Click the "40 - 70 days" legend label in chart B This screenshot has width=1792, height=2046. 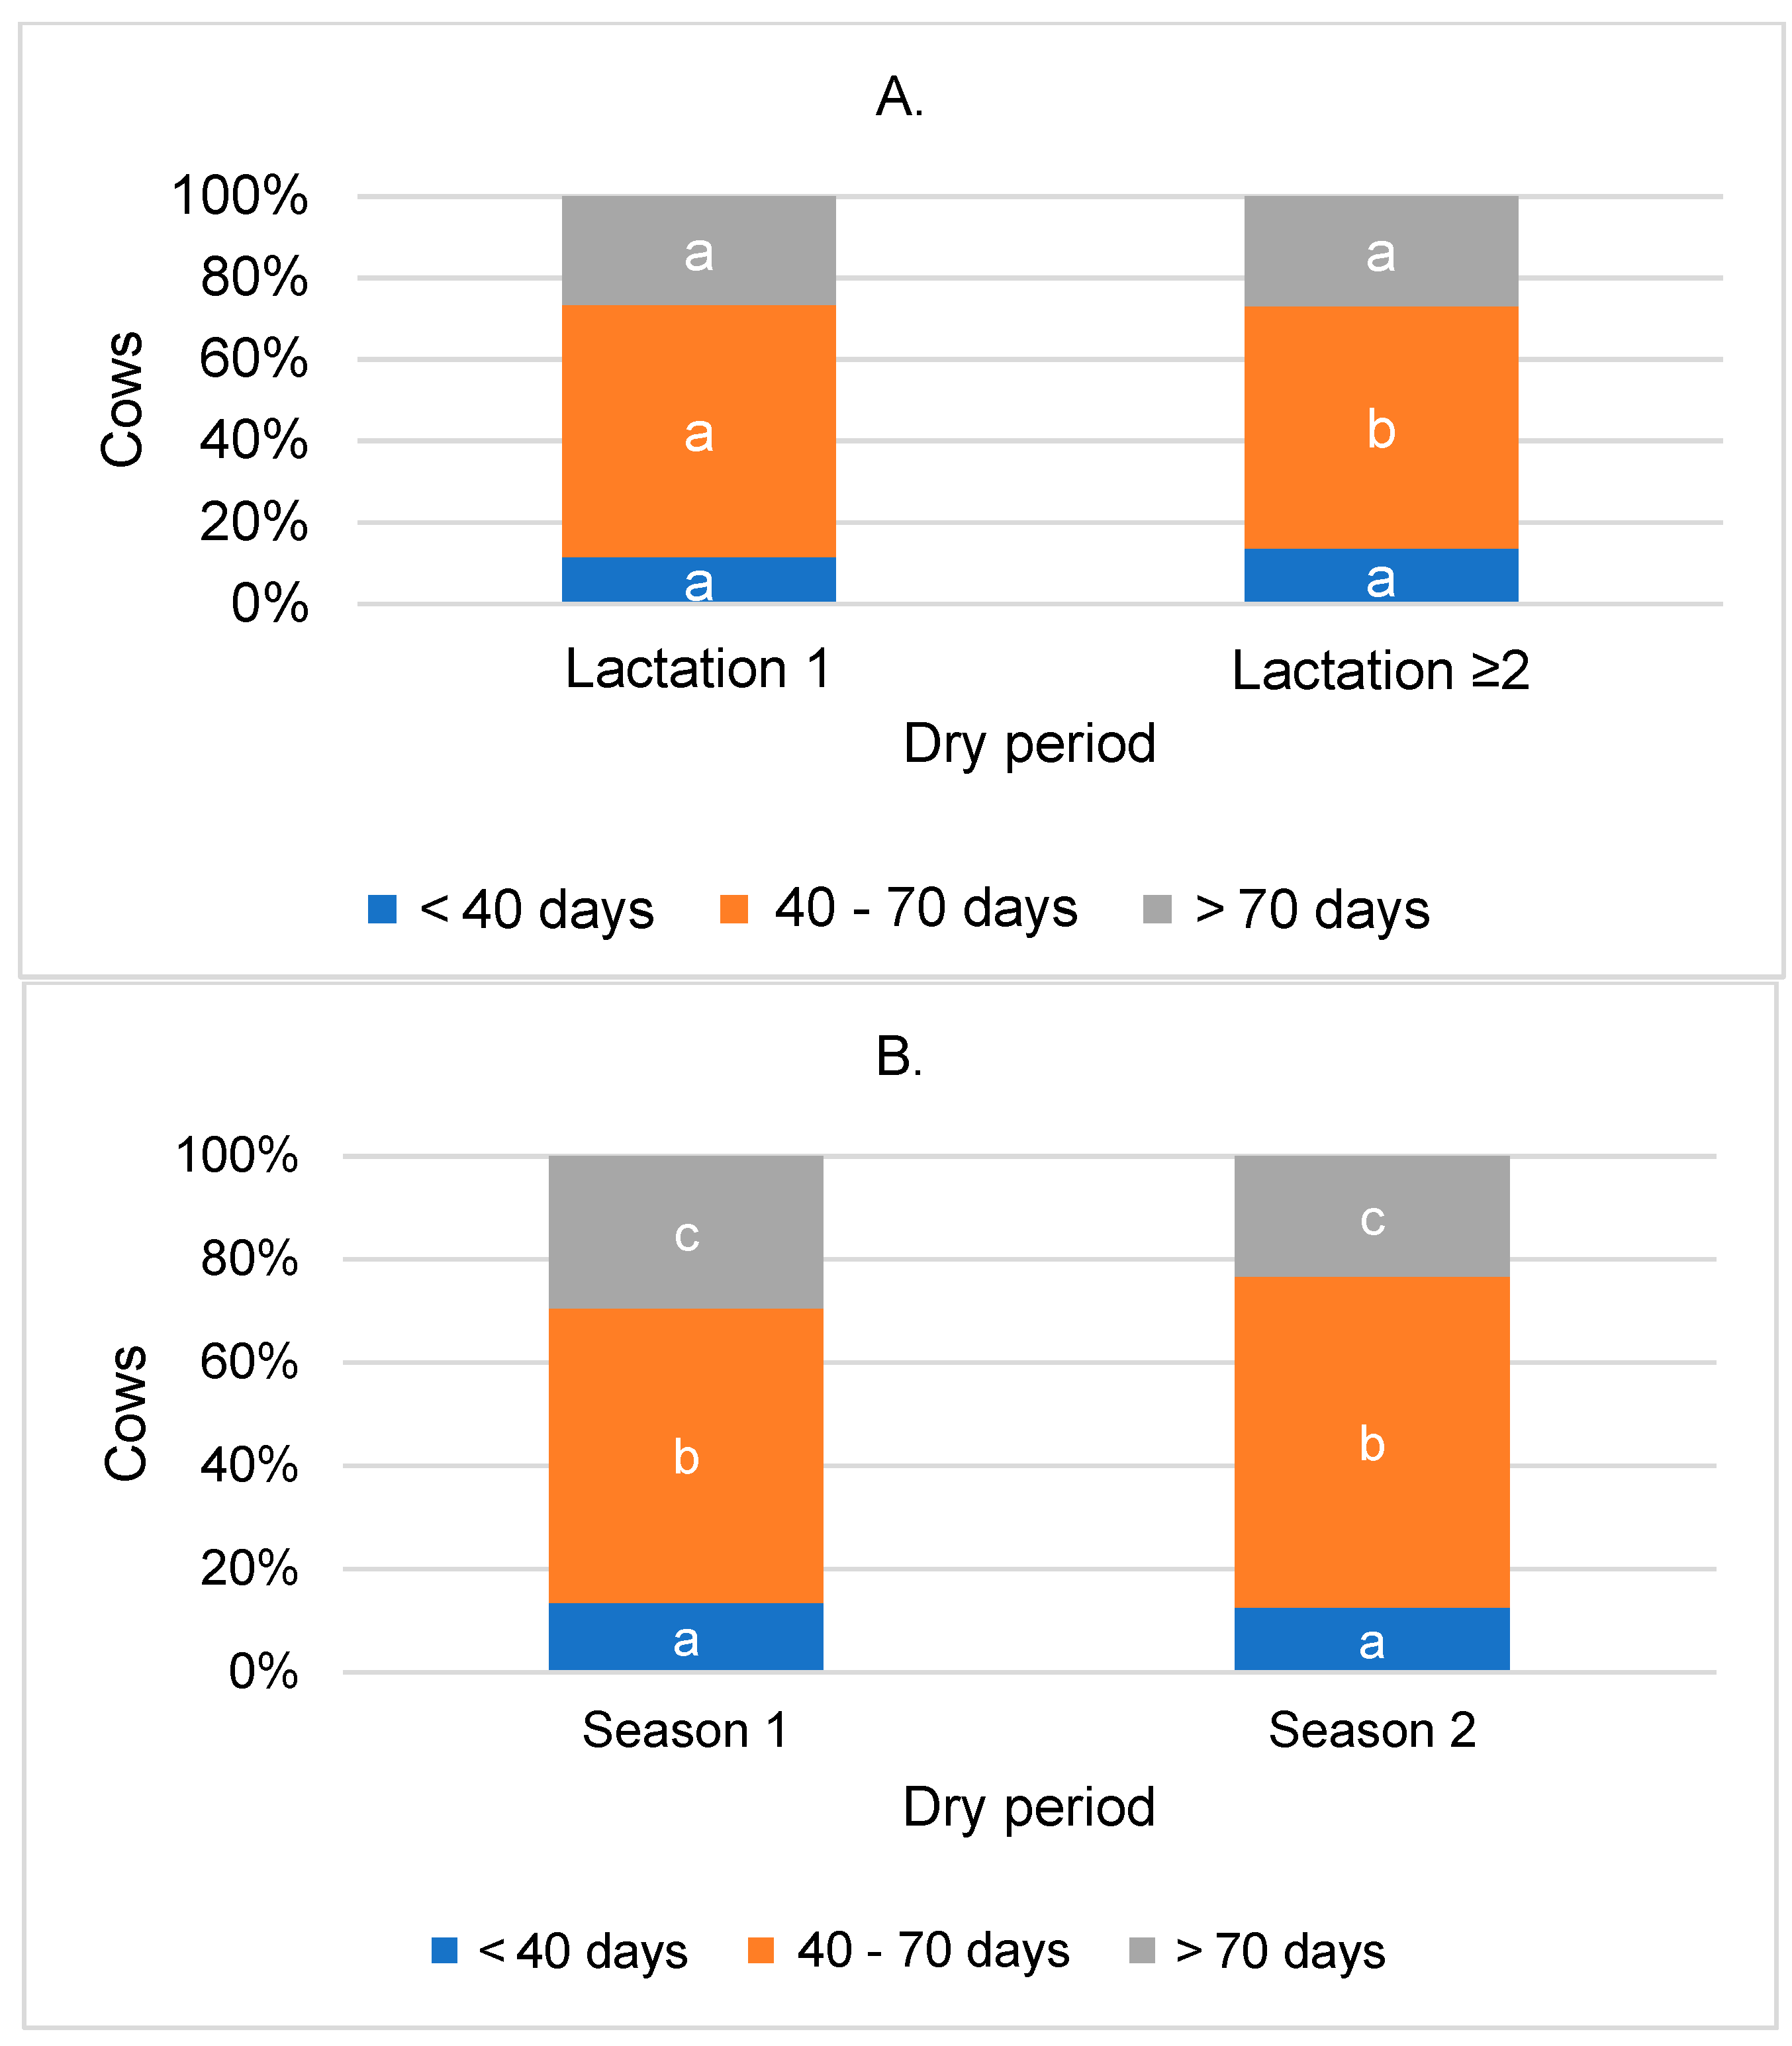(933, 1950)
